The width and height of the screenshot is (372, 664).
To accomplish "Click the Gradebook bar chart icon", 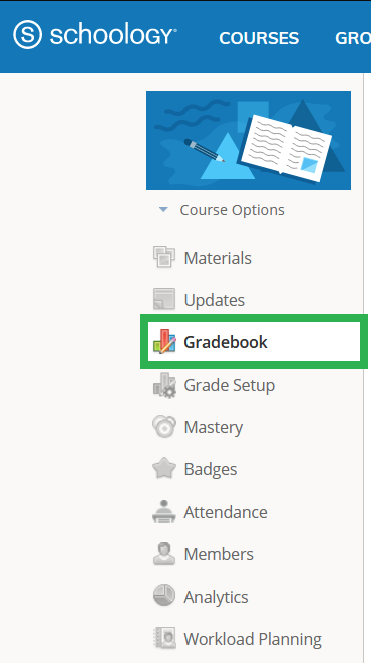I will pyautogui.click(x=164, y=342).
